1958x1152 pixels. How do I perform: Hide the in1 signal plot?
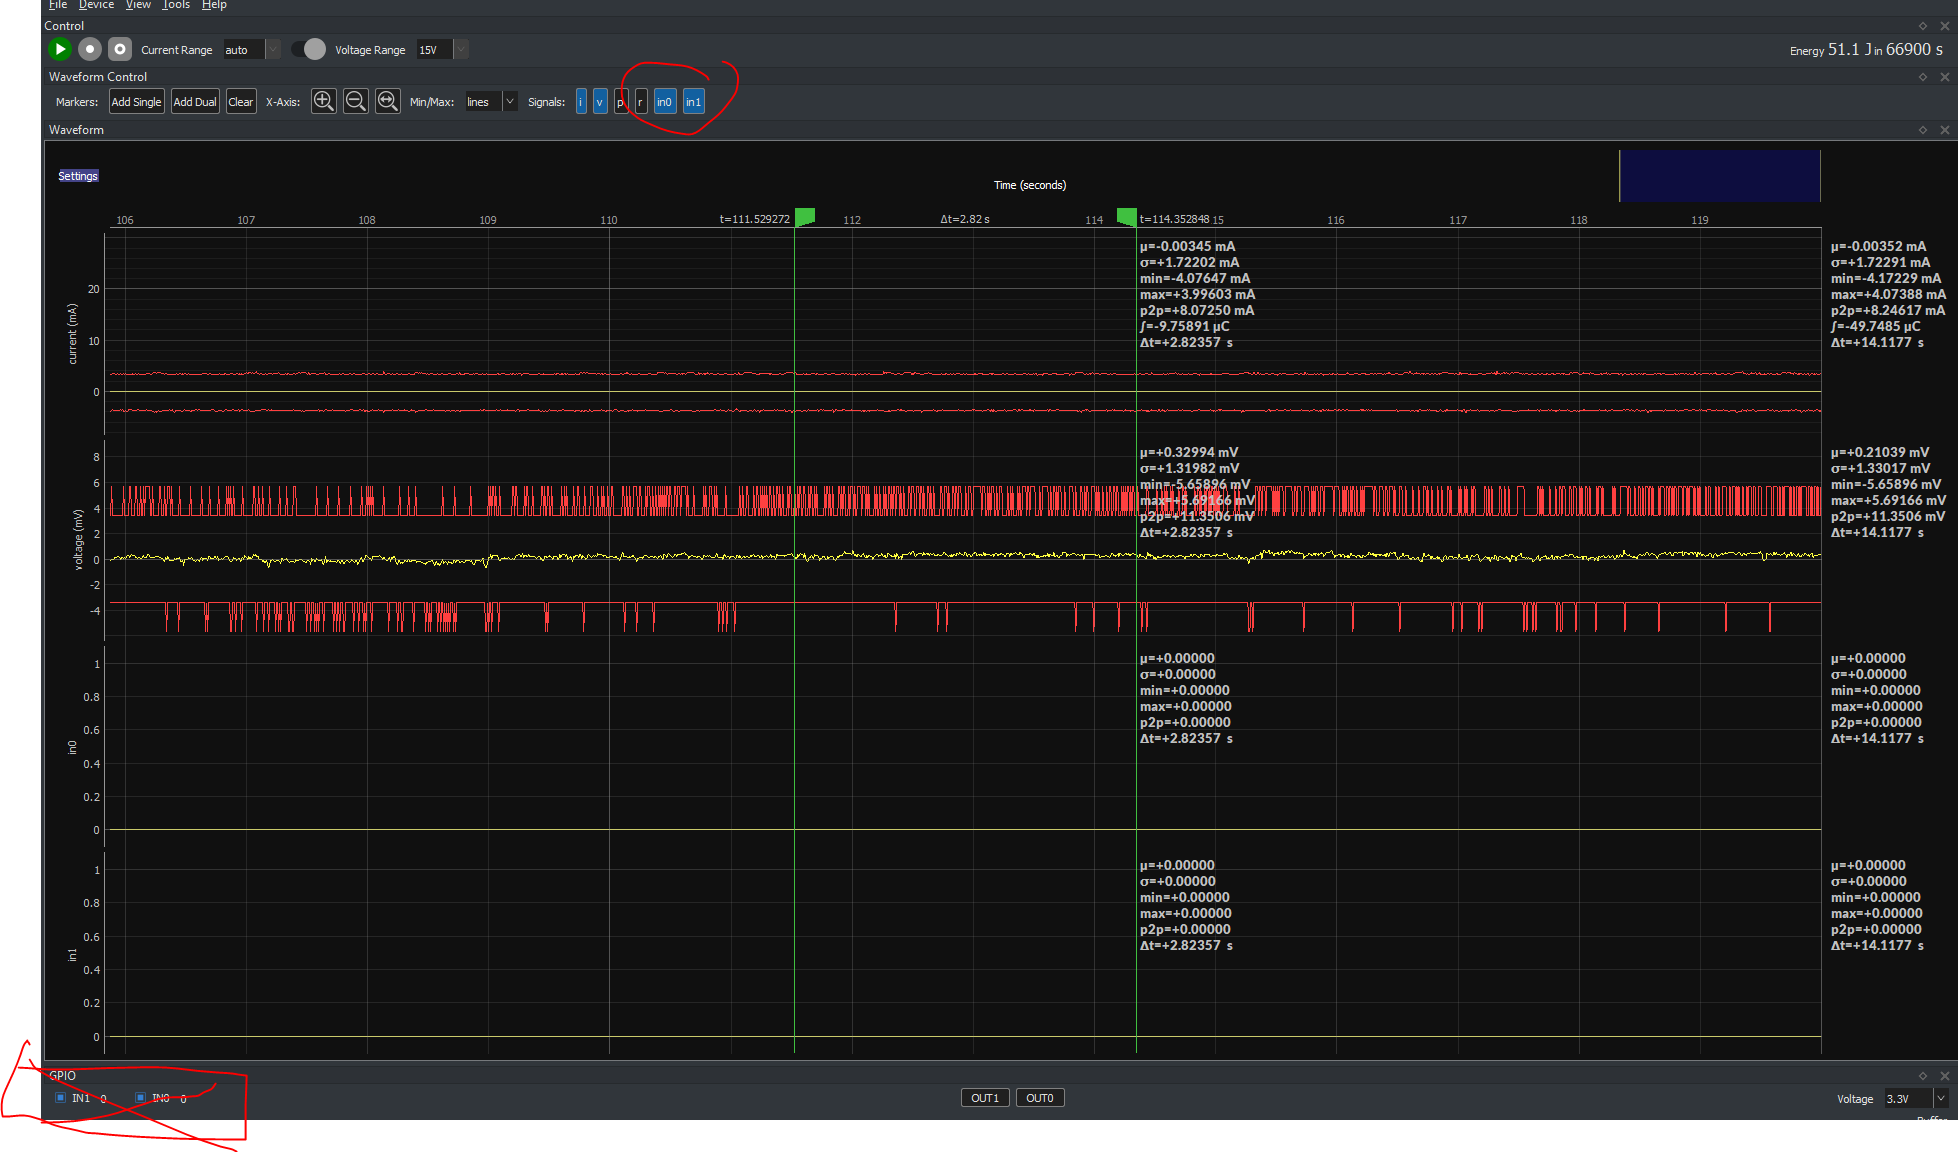692,101
